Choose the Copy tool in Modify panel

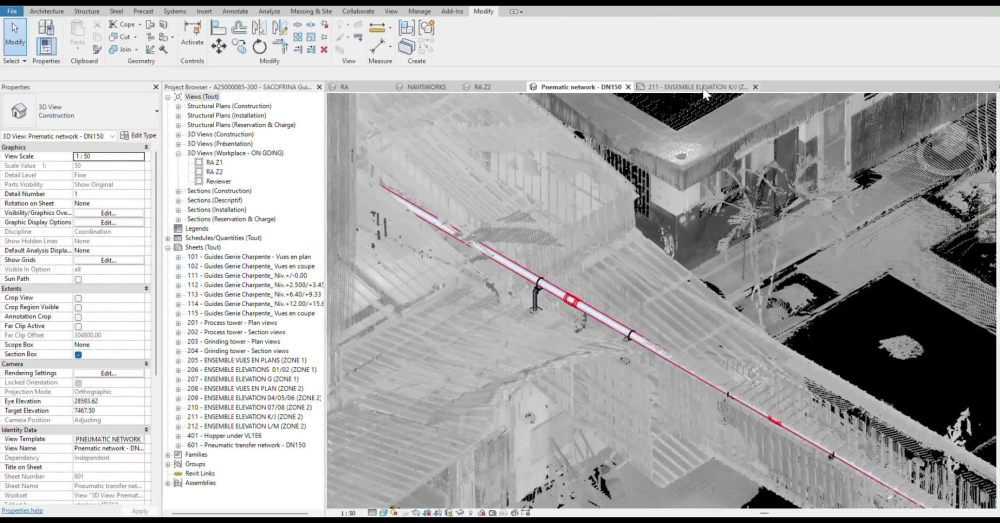pos(239,46)
